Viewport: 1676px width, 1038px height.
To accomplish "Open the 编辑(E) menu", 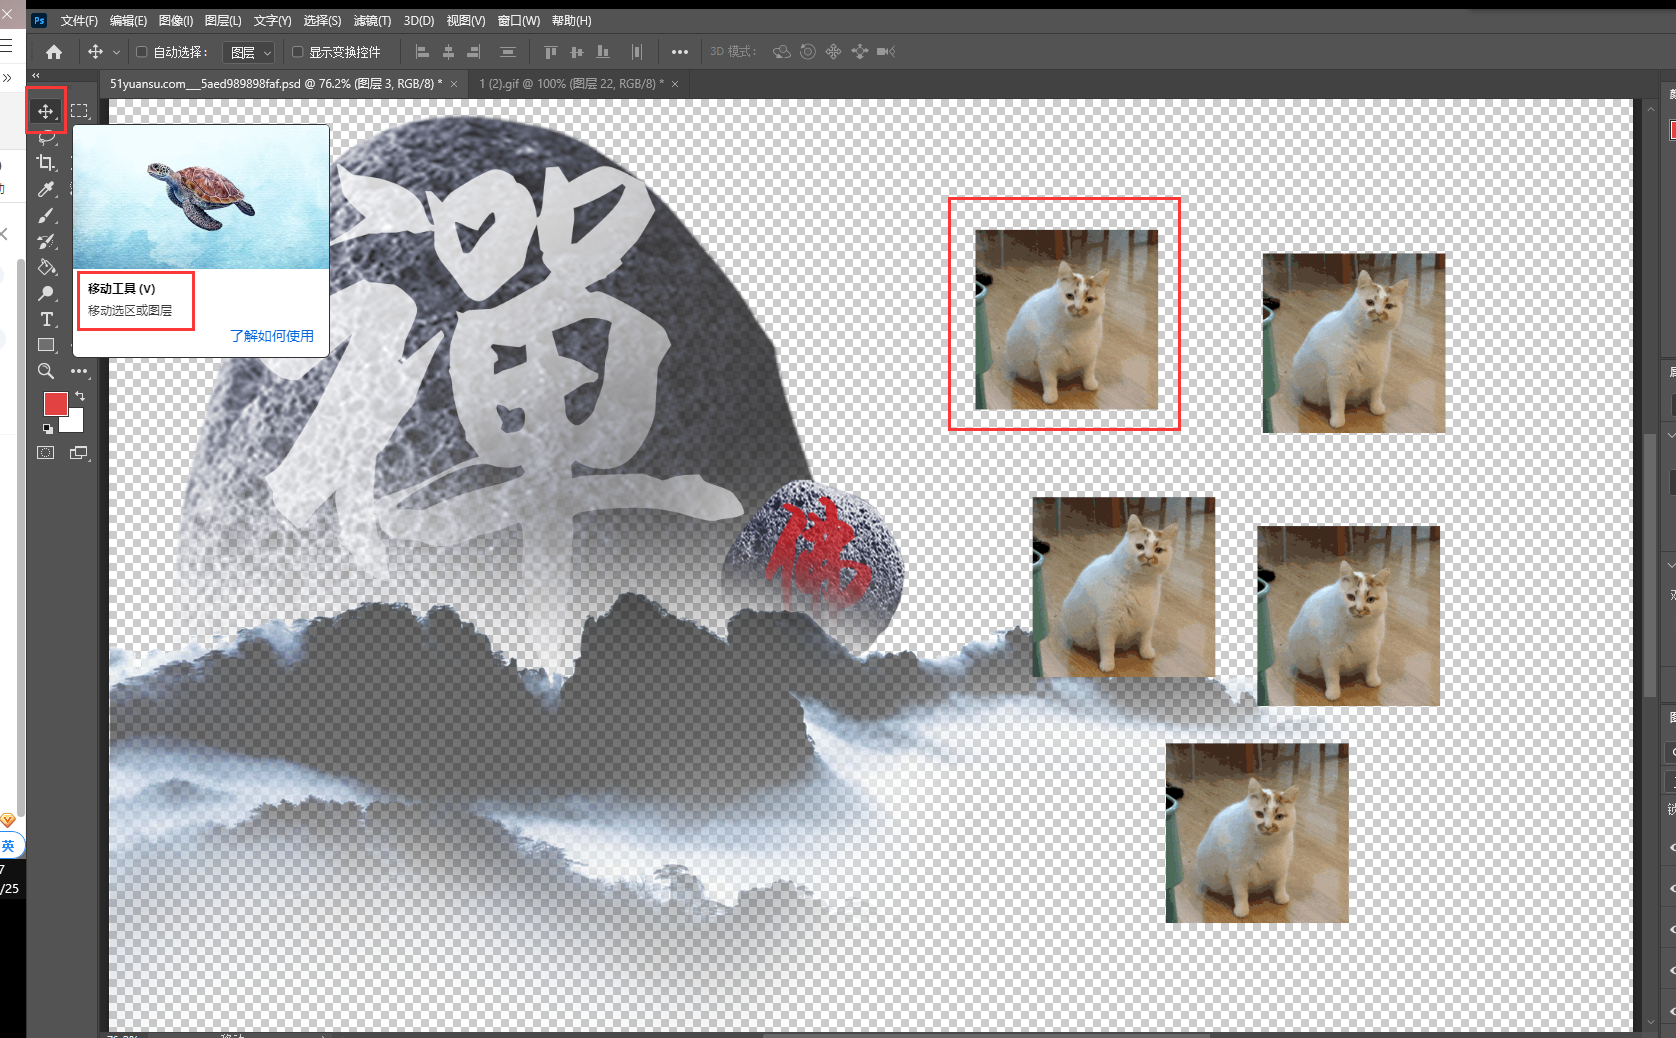I will pyautogui.click(x=128, y=21).
